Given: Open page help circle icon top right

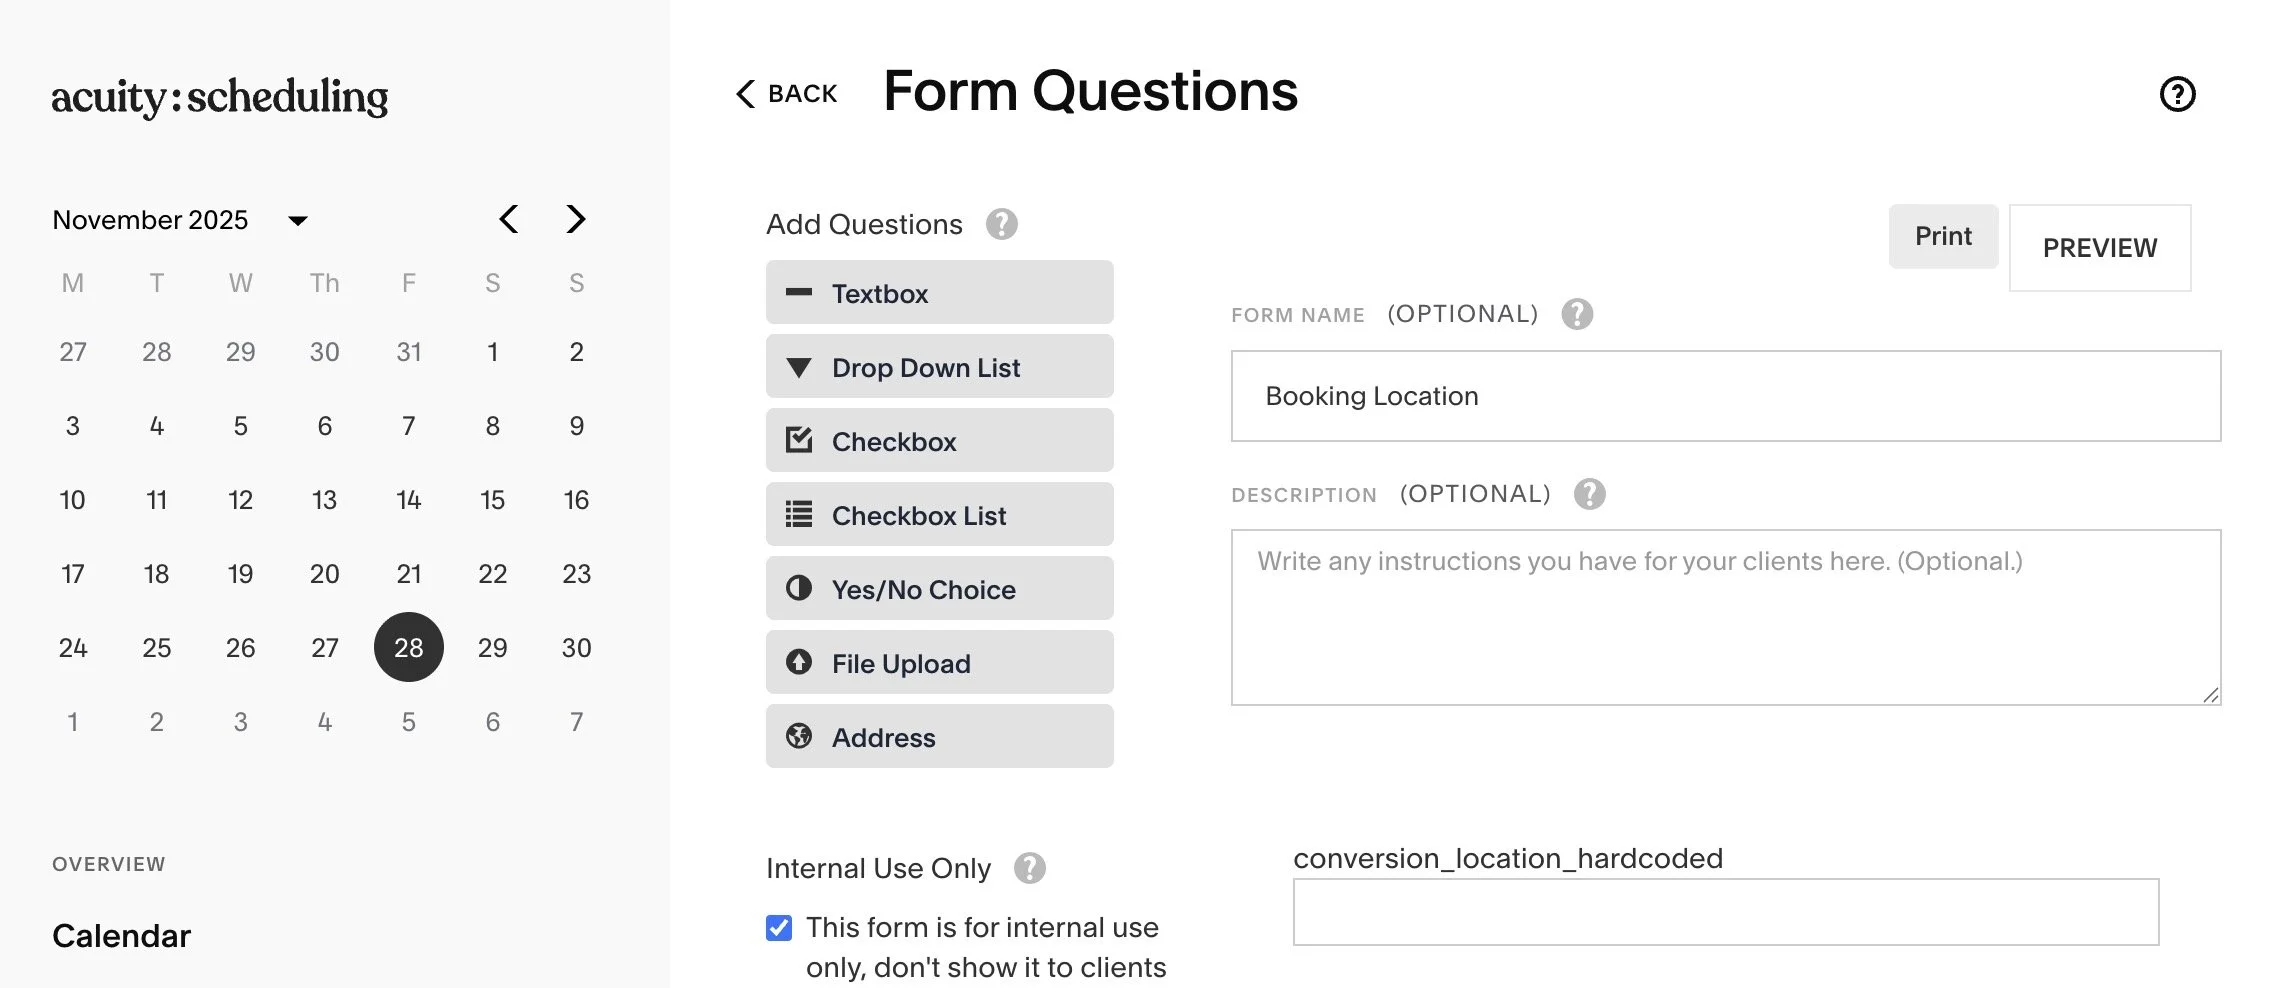Looking at the screenshot, I should [x=2177, y=94].
